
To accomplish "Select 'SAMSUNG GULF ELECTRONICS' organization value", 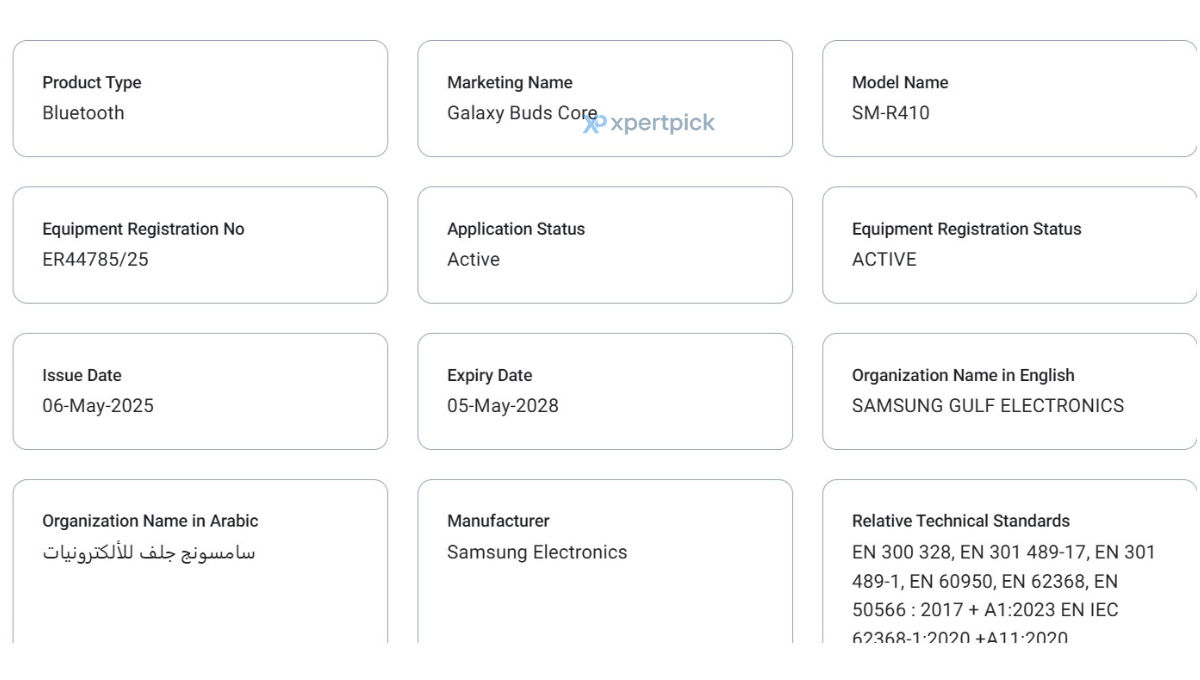I will click(x=988, y=406).
